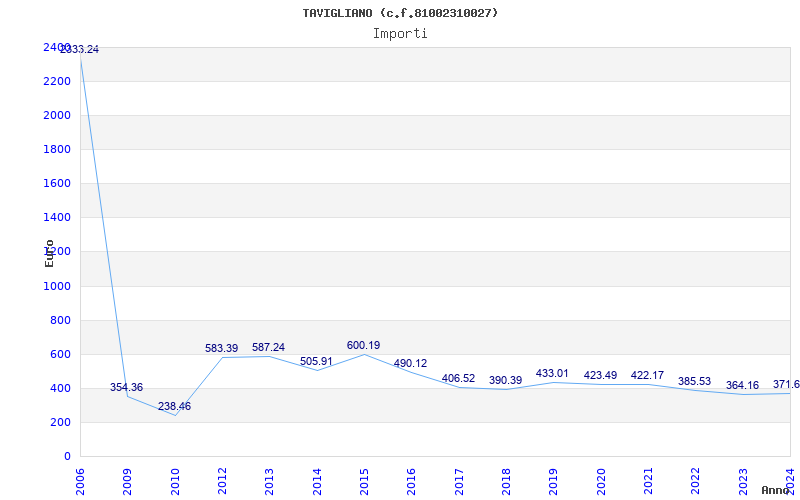Click the 2006 year tick label
Viewport: 800px width, 500px height.
[x=80, y=482]
